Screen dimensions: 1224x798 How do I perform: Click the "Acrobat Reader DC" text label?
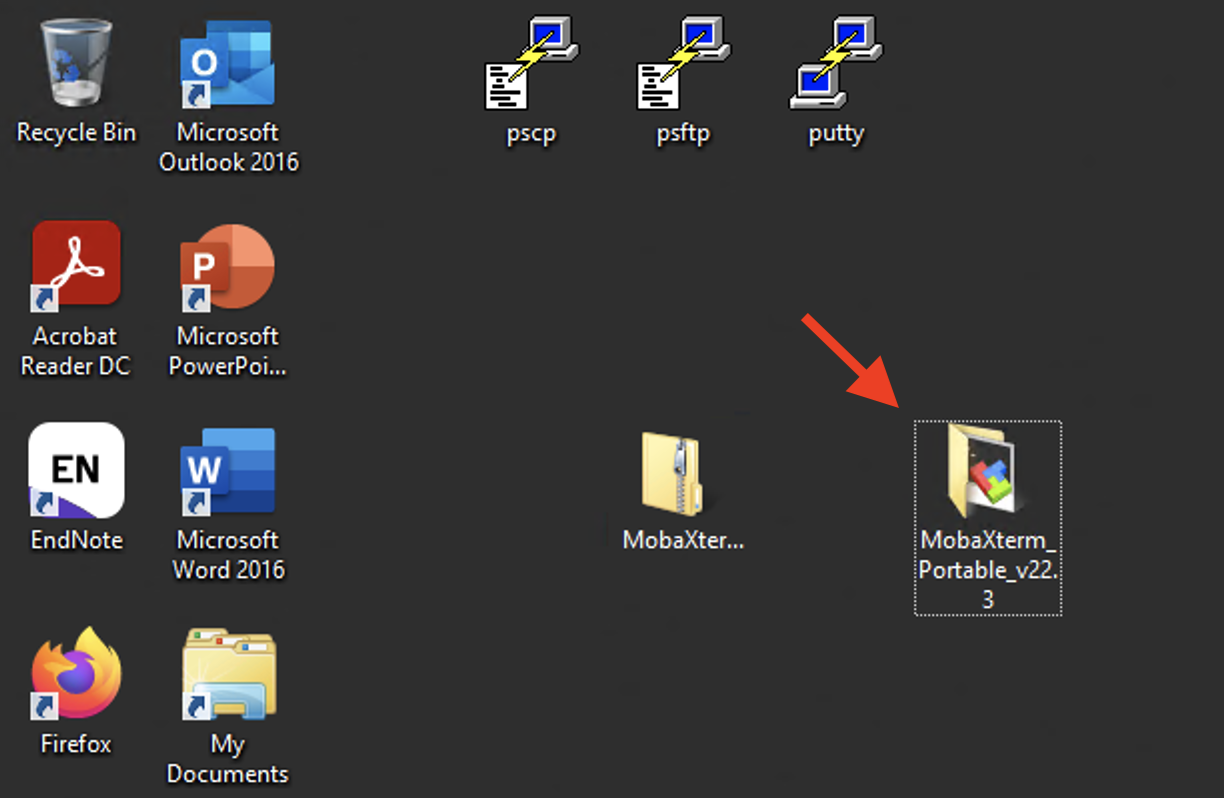click(76, 351)
